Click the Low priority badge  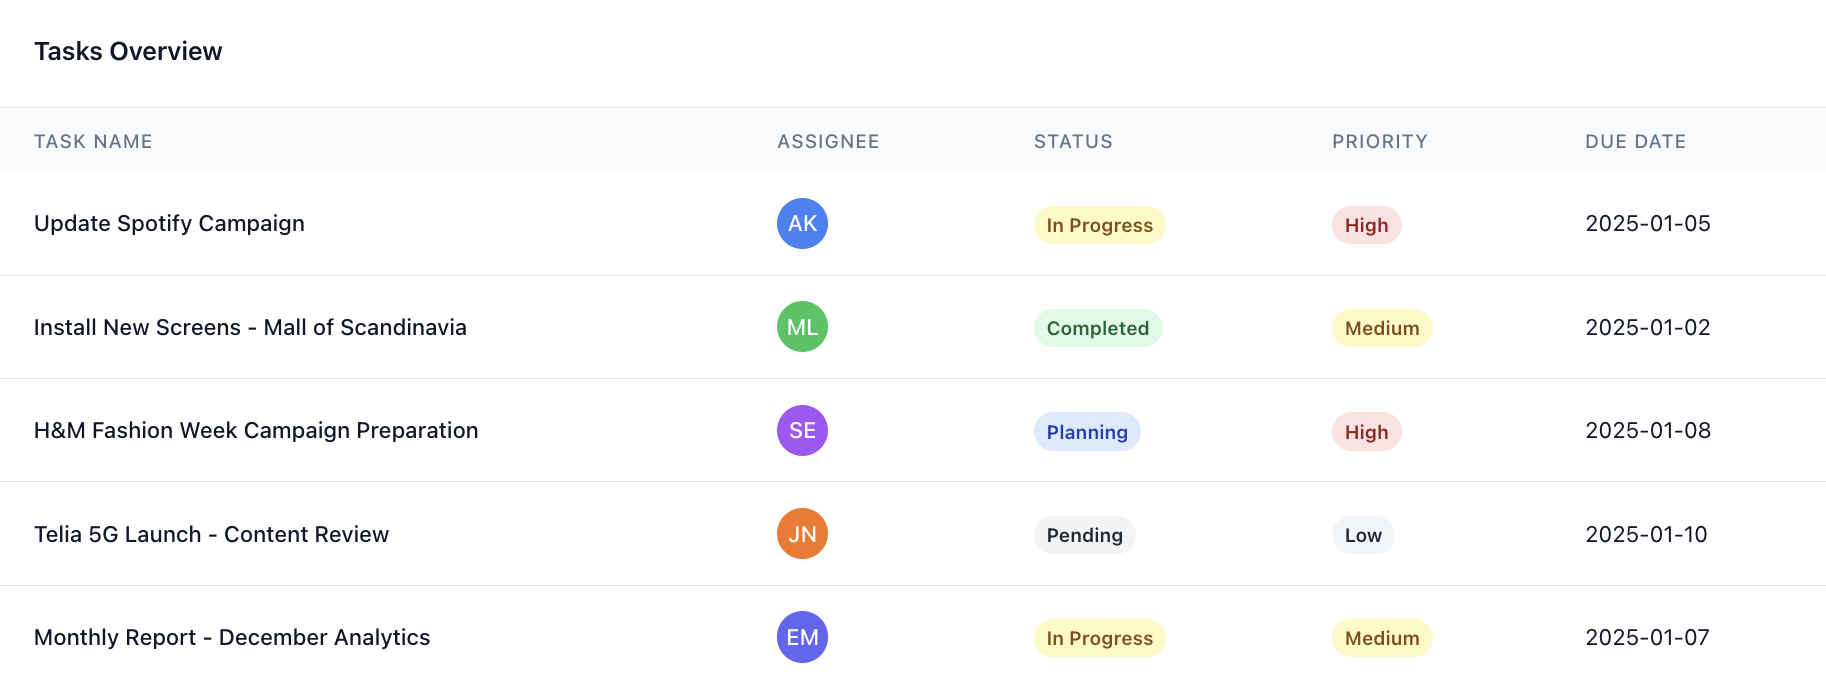pyautogui.click(x=1362, y=535)
